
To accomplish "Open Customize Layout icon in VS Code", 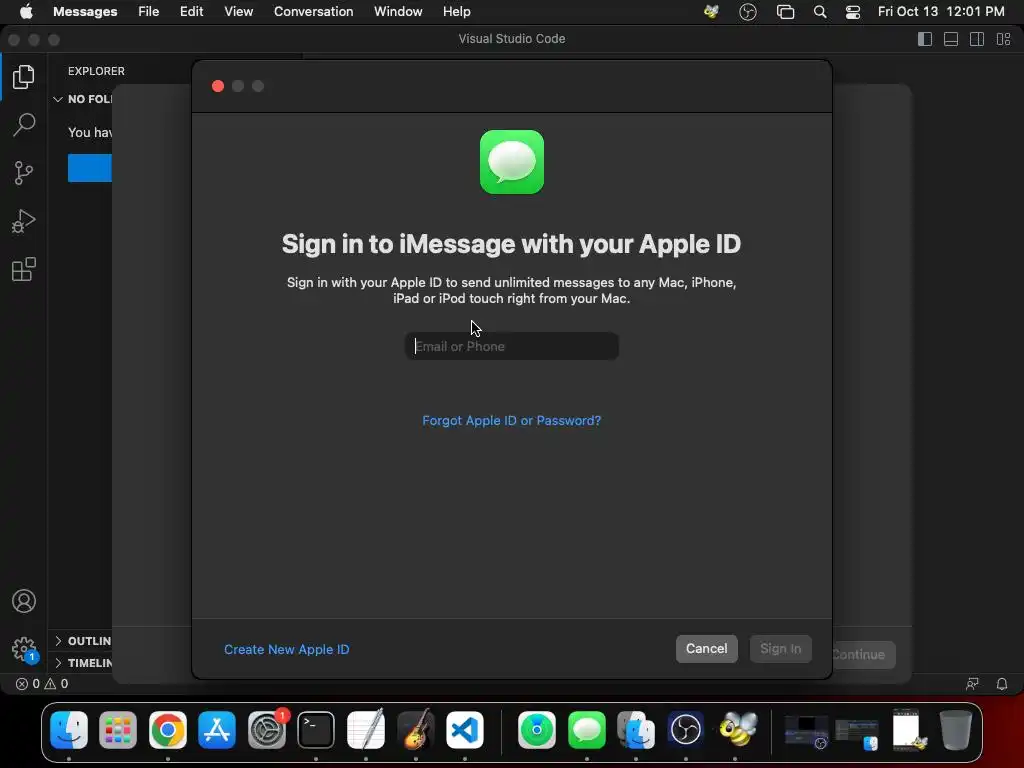I will (x=1004, y=39).
